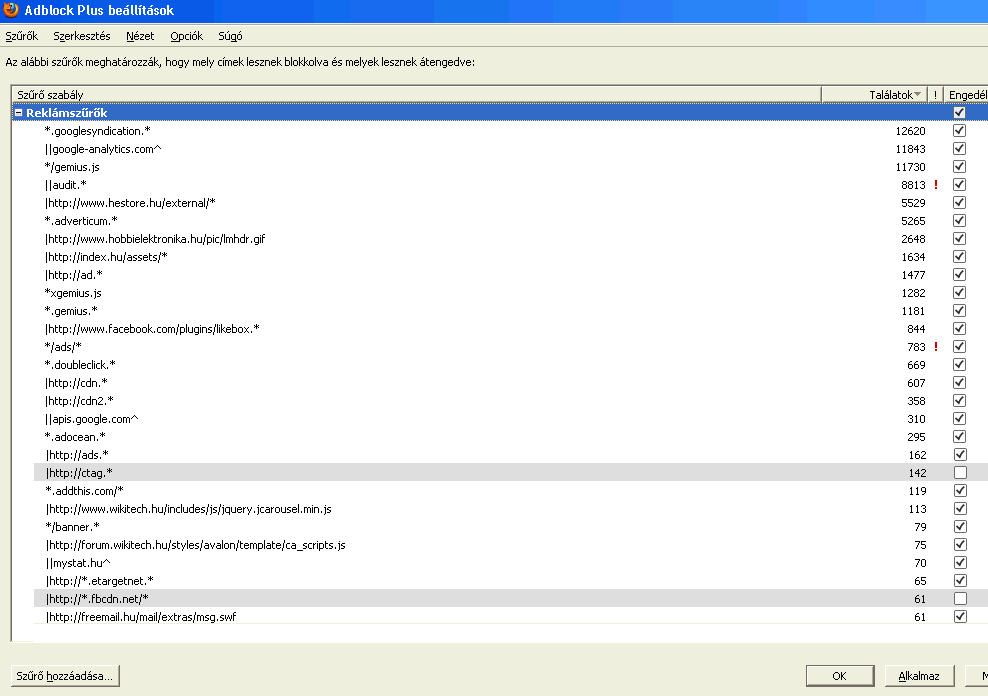The width and height of the screenshot is (988, 696).
Task: Click the Firefox icon in title bar
Action: (x=11, y=10)
